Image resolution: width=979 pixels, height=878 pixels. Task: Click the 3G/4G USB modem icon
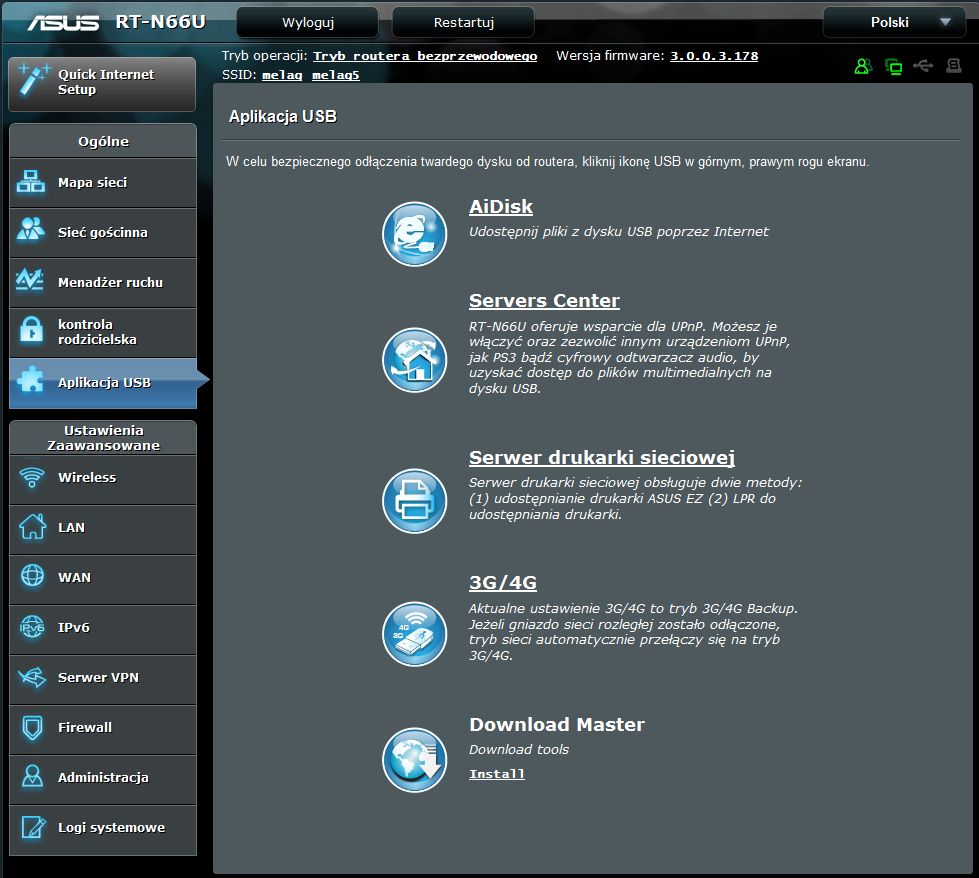point(415,634)
